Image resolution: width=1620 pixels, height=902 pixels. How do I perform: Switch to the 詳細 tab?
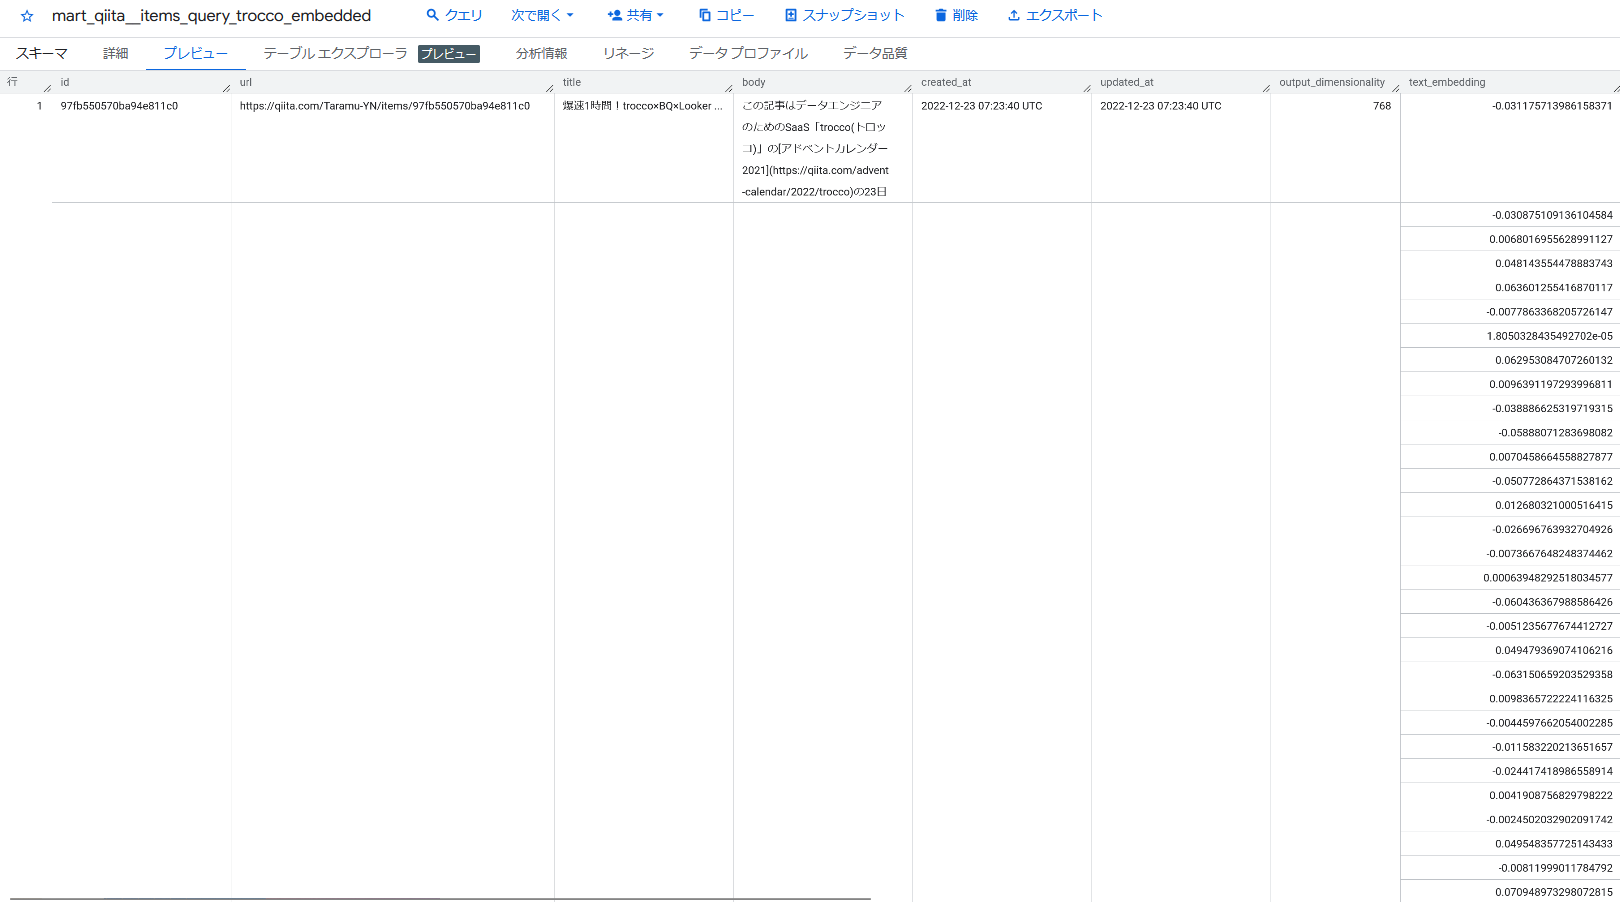point(116,53)
